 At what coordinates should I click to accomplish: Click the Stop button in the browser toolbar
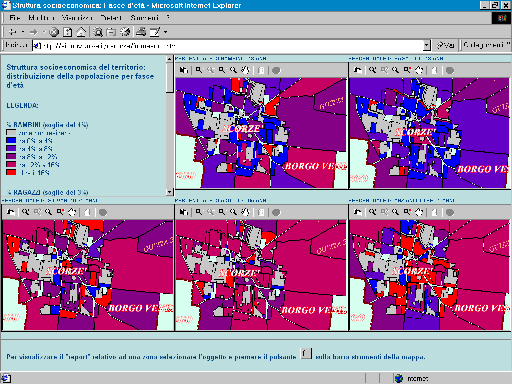coord(54,32)
